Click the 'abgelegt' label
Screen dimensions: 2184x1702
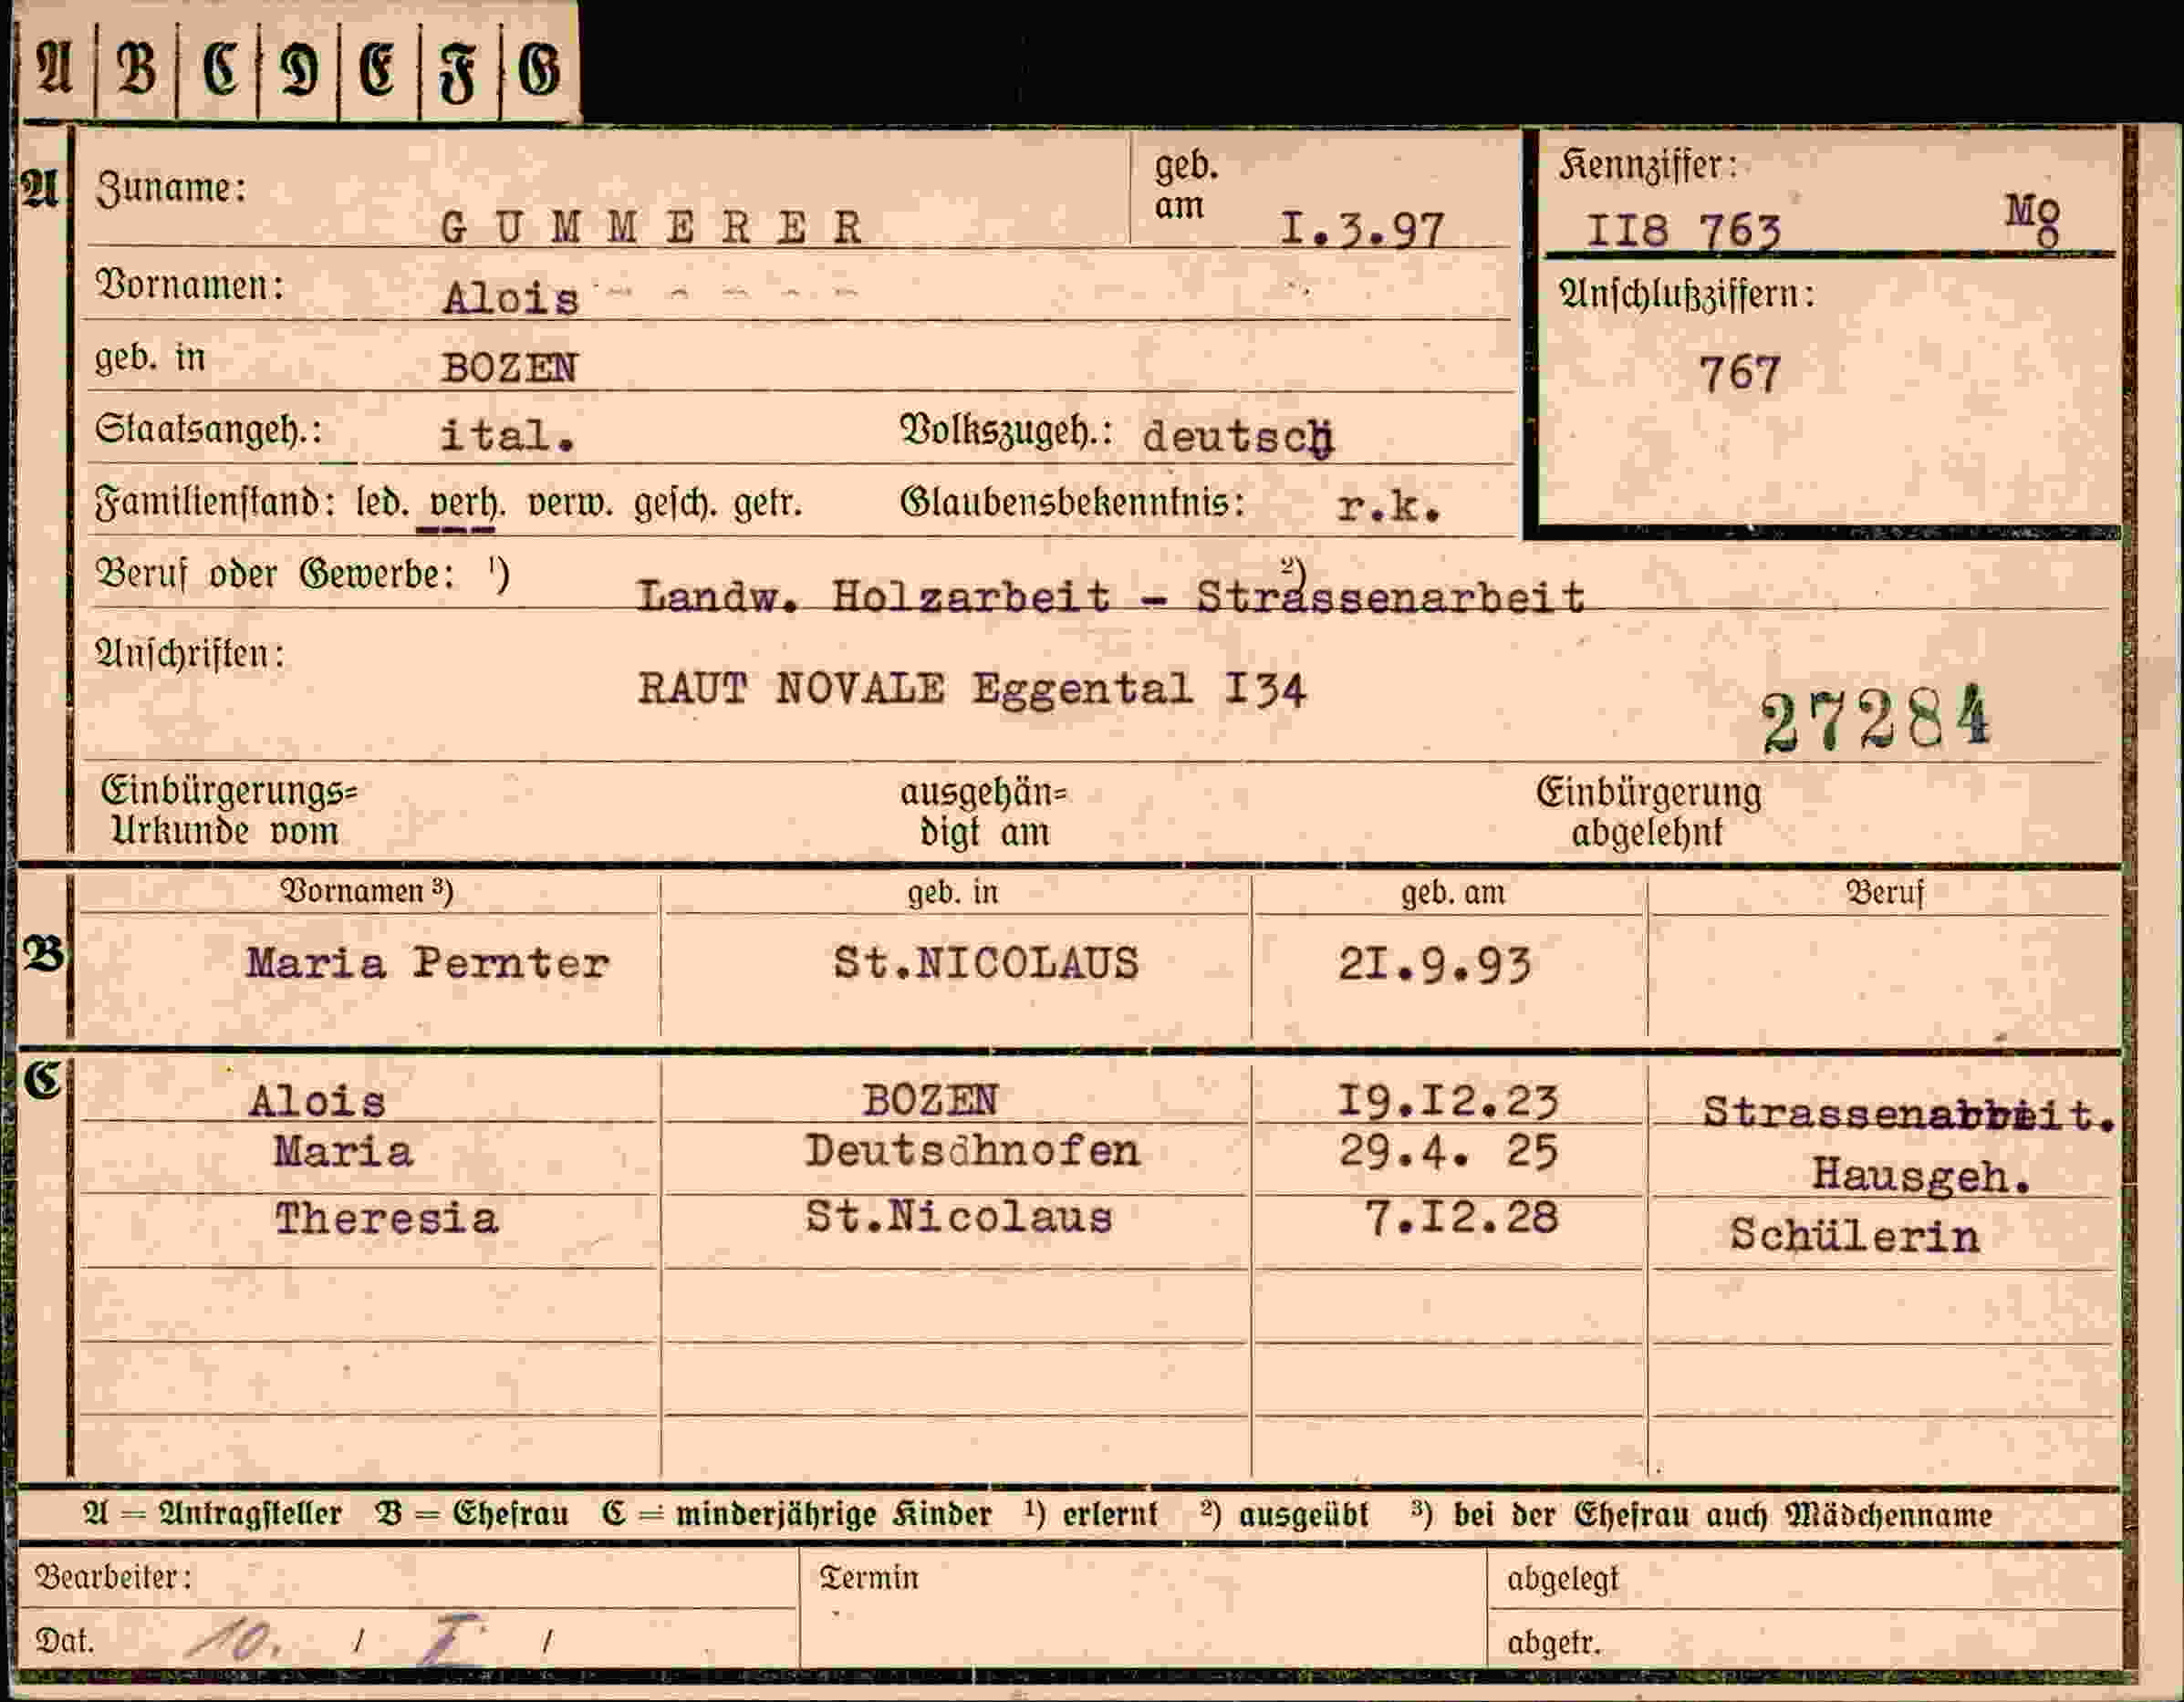pos(1562,1580)
